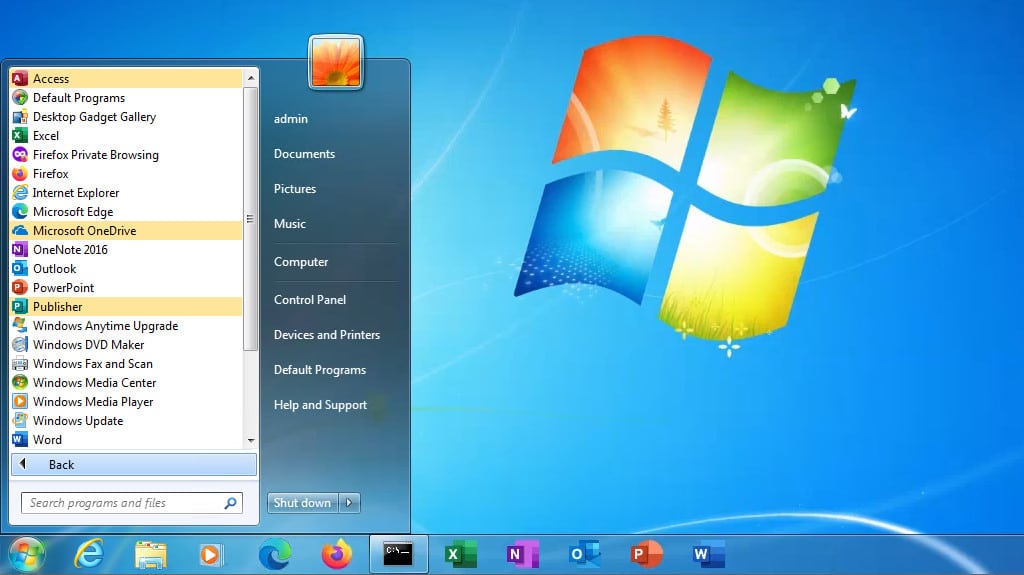Launch Excel from the Start menu list
The height and width of the screenshot is (575, 1024).
(127, 135)
